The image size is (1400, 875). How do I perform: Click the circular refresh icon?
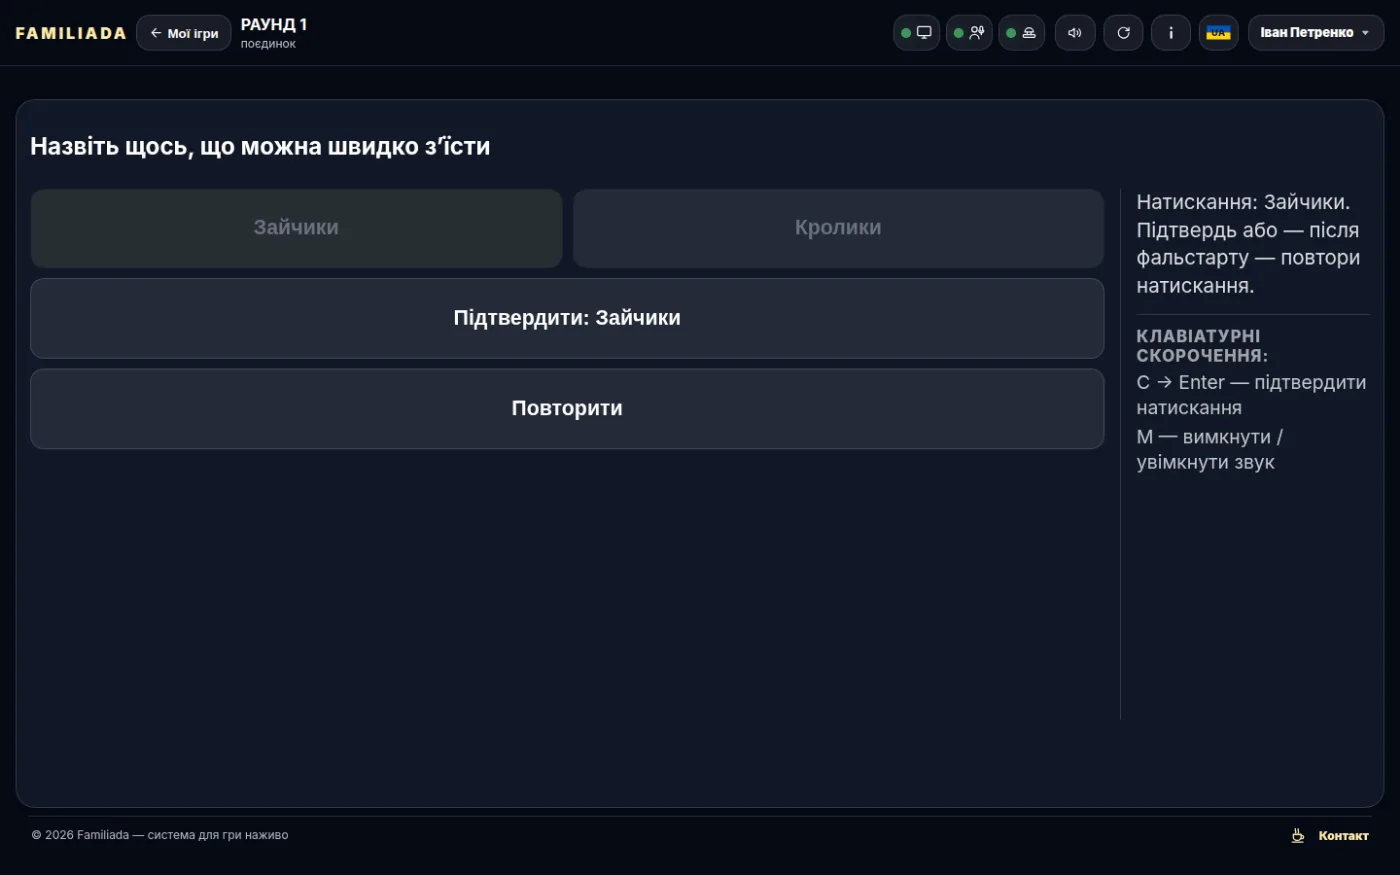tap(1123, 33)
